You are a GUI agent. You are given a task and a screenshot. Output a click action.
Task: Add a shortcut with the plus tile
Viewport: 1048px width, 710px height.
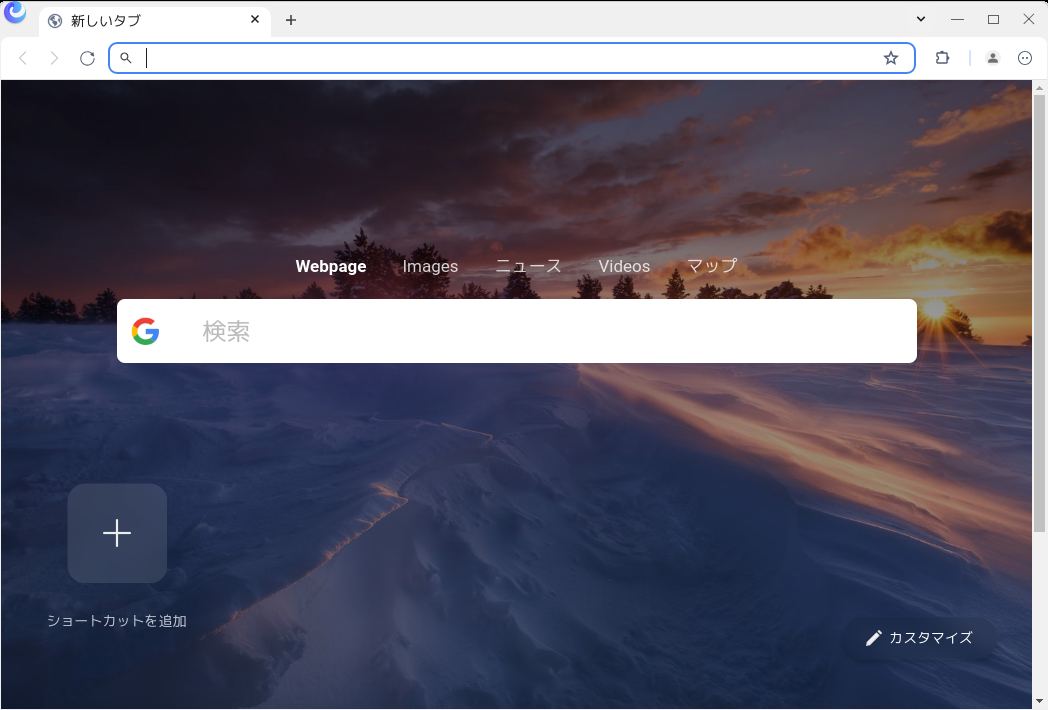(x=117, y=533)
